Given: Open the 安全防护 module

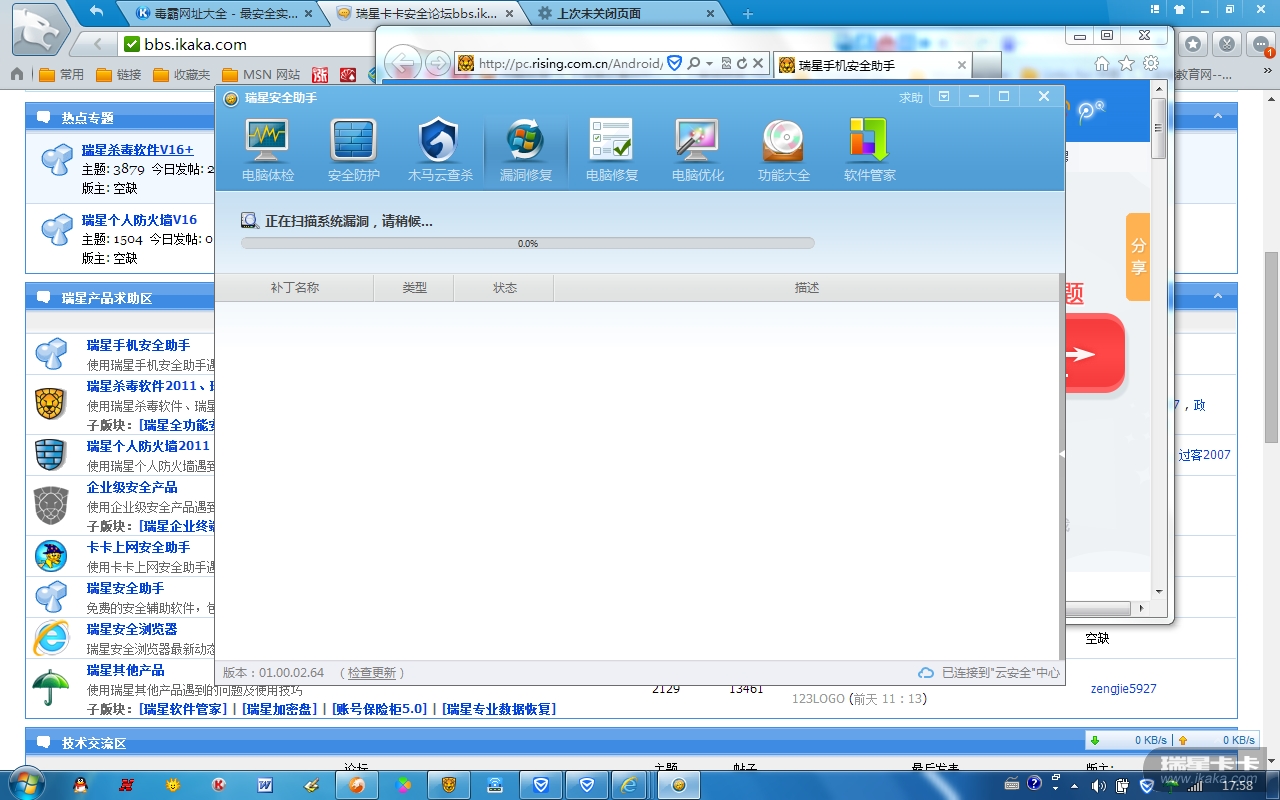Looking at the screenshot, I should [354, 151].
